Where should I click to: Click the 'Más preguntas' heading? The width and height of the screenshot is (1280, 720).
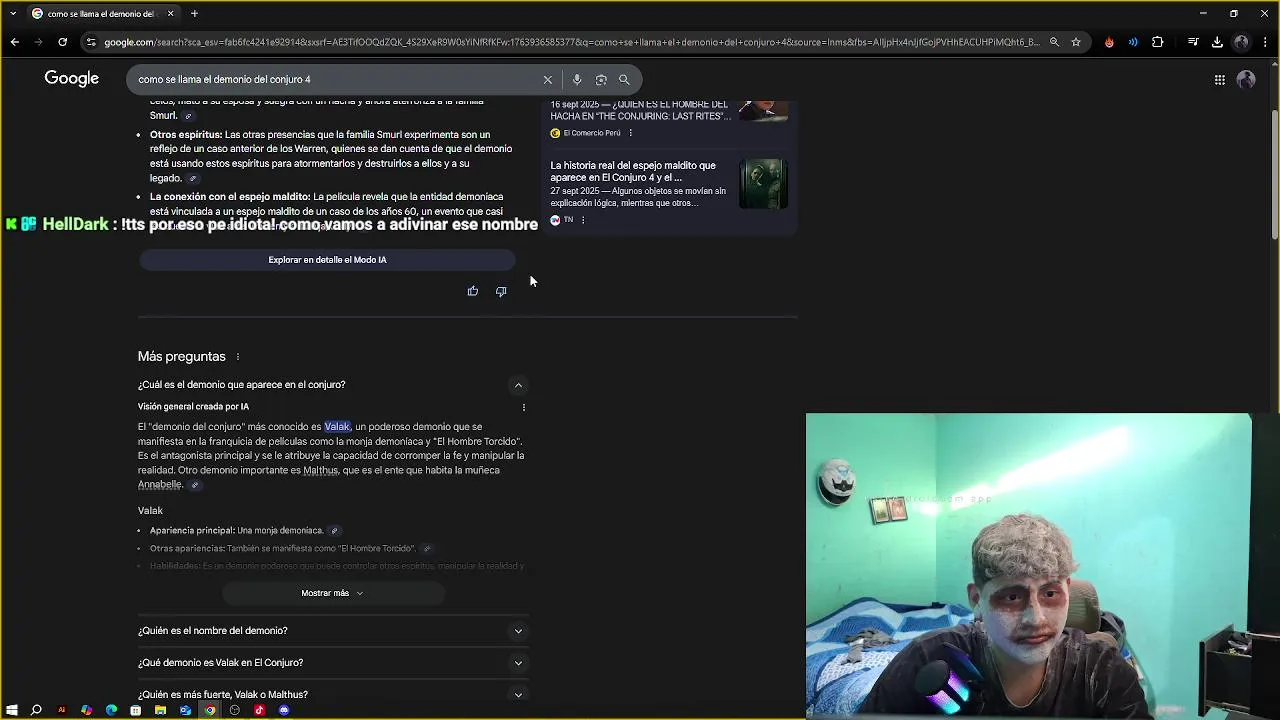click(x=182, y=357)
